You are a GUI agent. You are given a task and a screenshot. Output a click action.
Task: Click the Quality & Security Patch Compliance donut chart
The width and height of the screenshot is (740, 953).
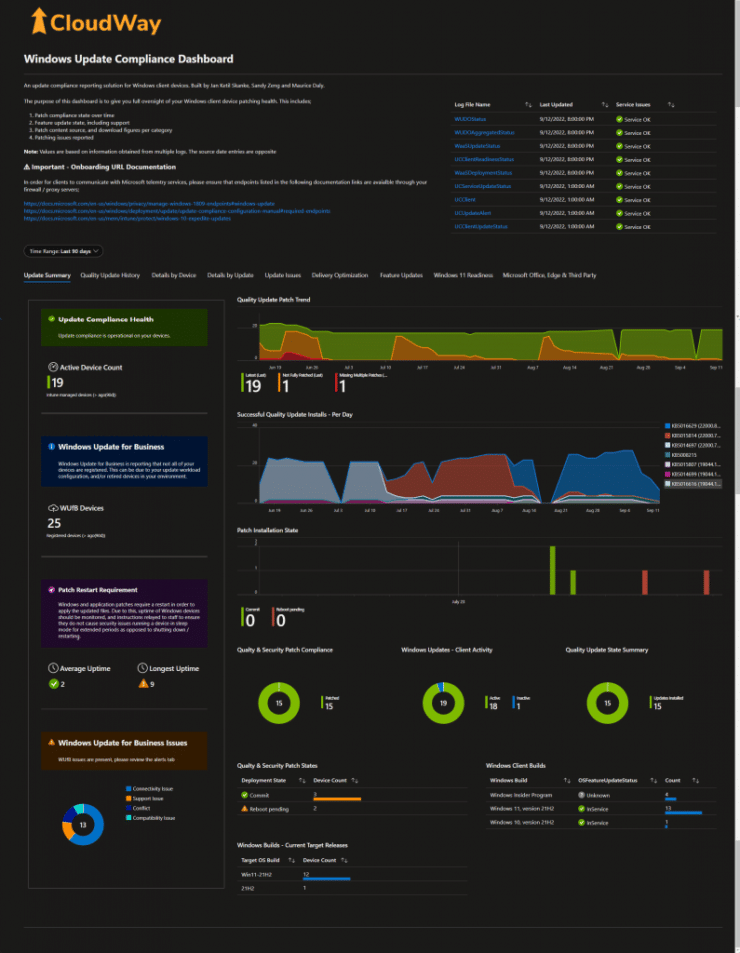[279, 703]
